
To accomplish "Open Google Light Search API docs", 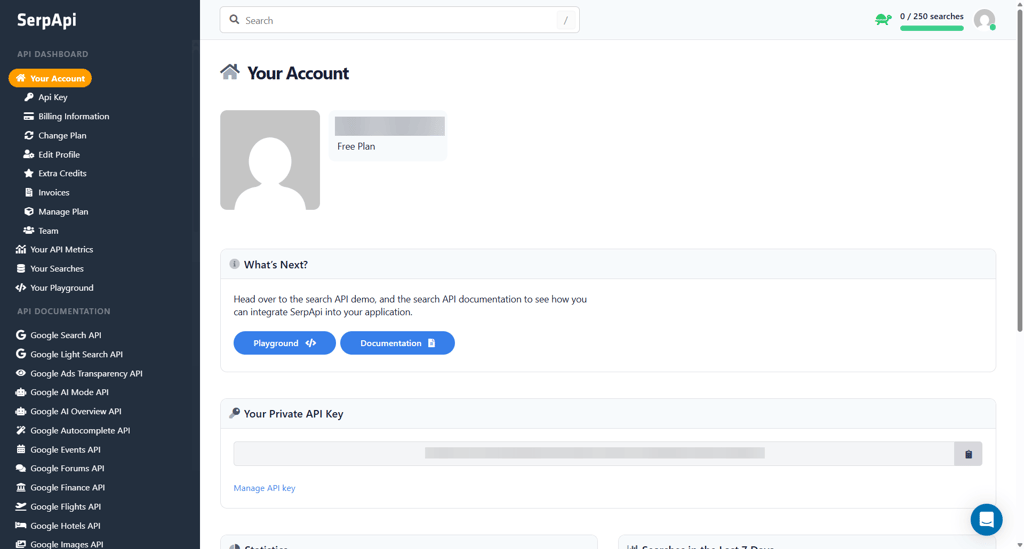I will [x=76, y=354].
